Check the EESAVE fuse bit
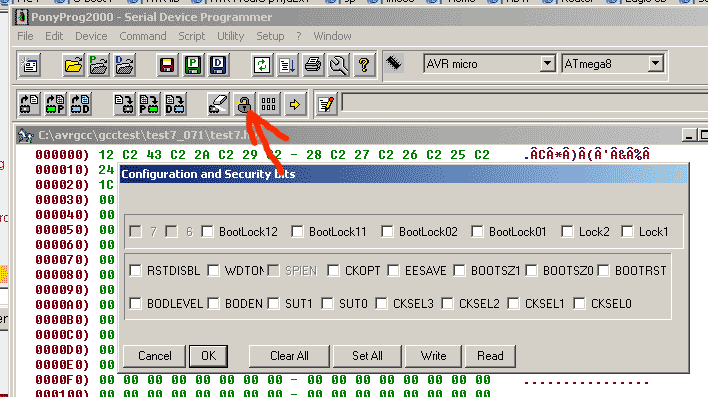 pos(393,271)
